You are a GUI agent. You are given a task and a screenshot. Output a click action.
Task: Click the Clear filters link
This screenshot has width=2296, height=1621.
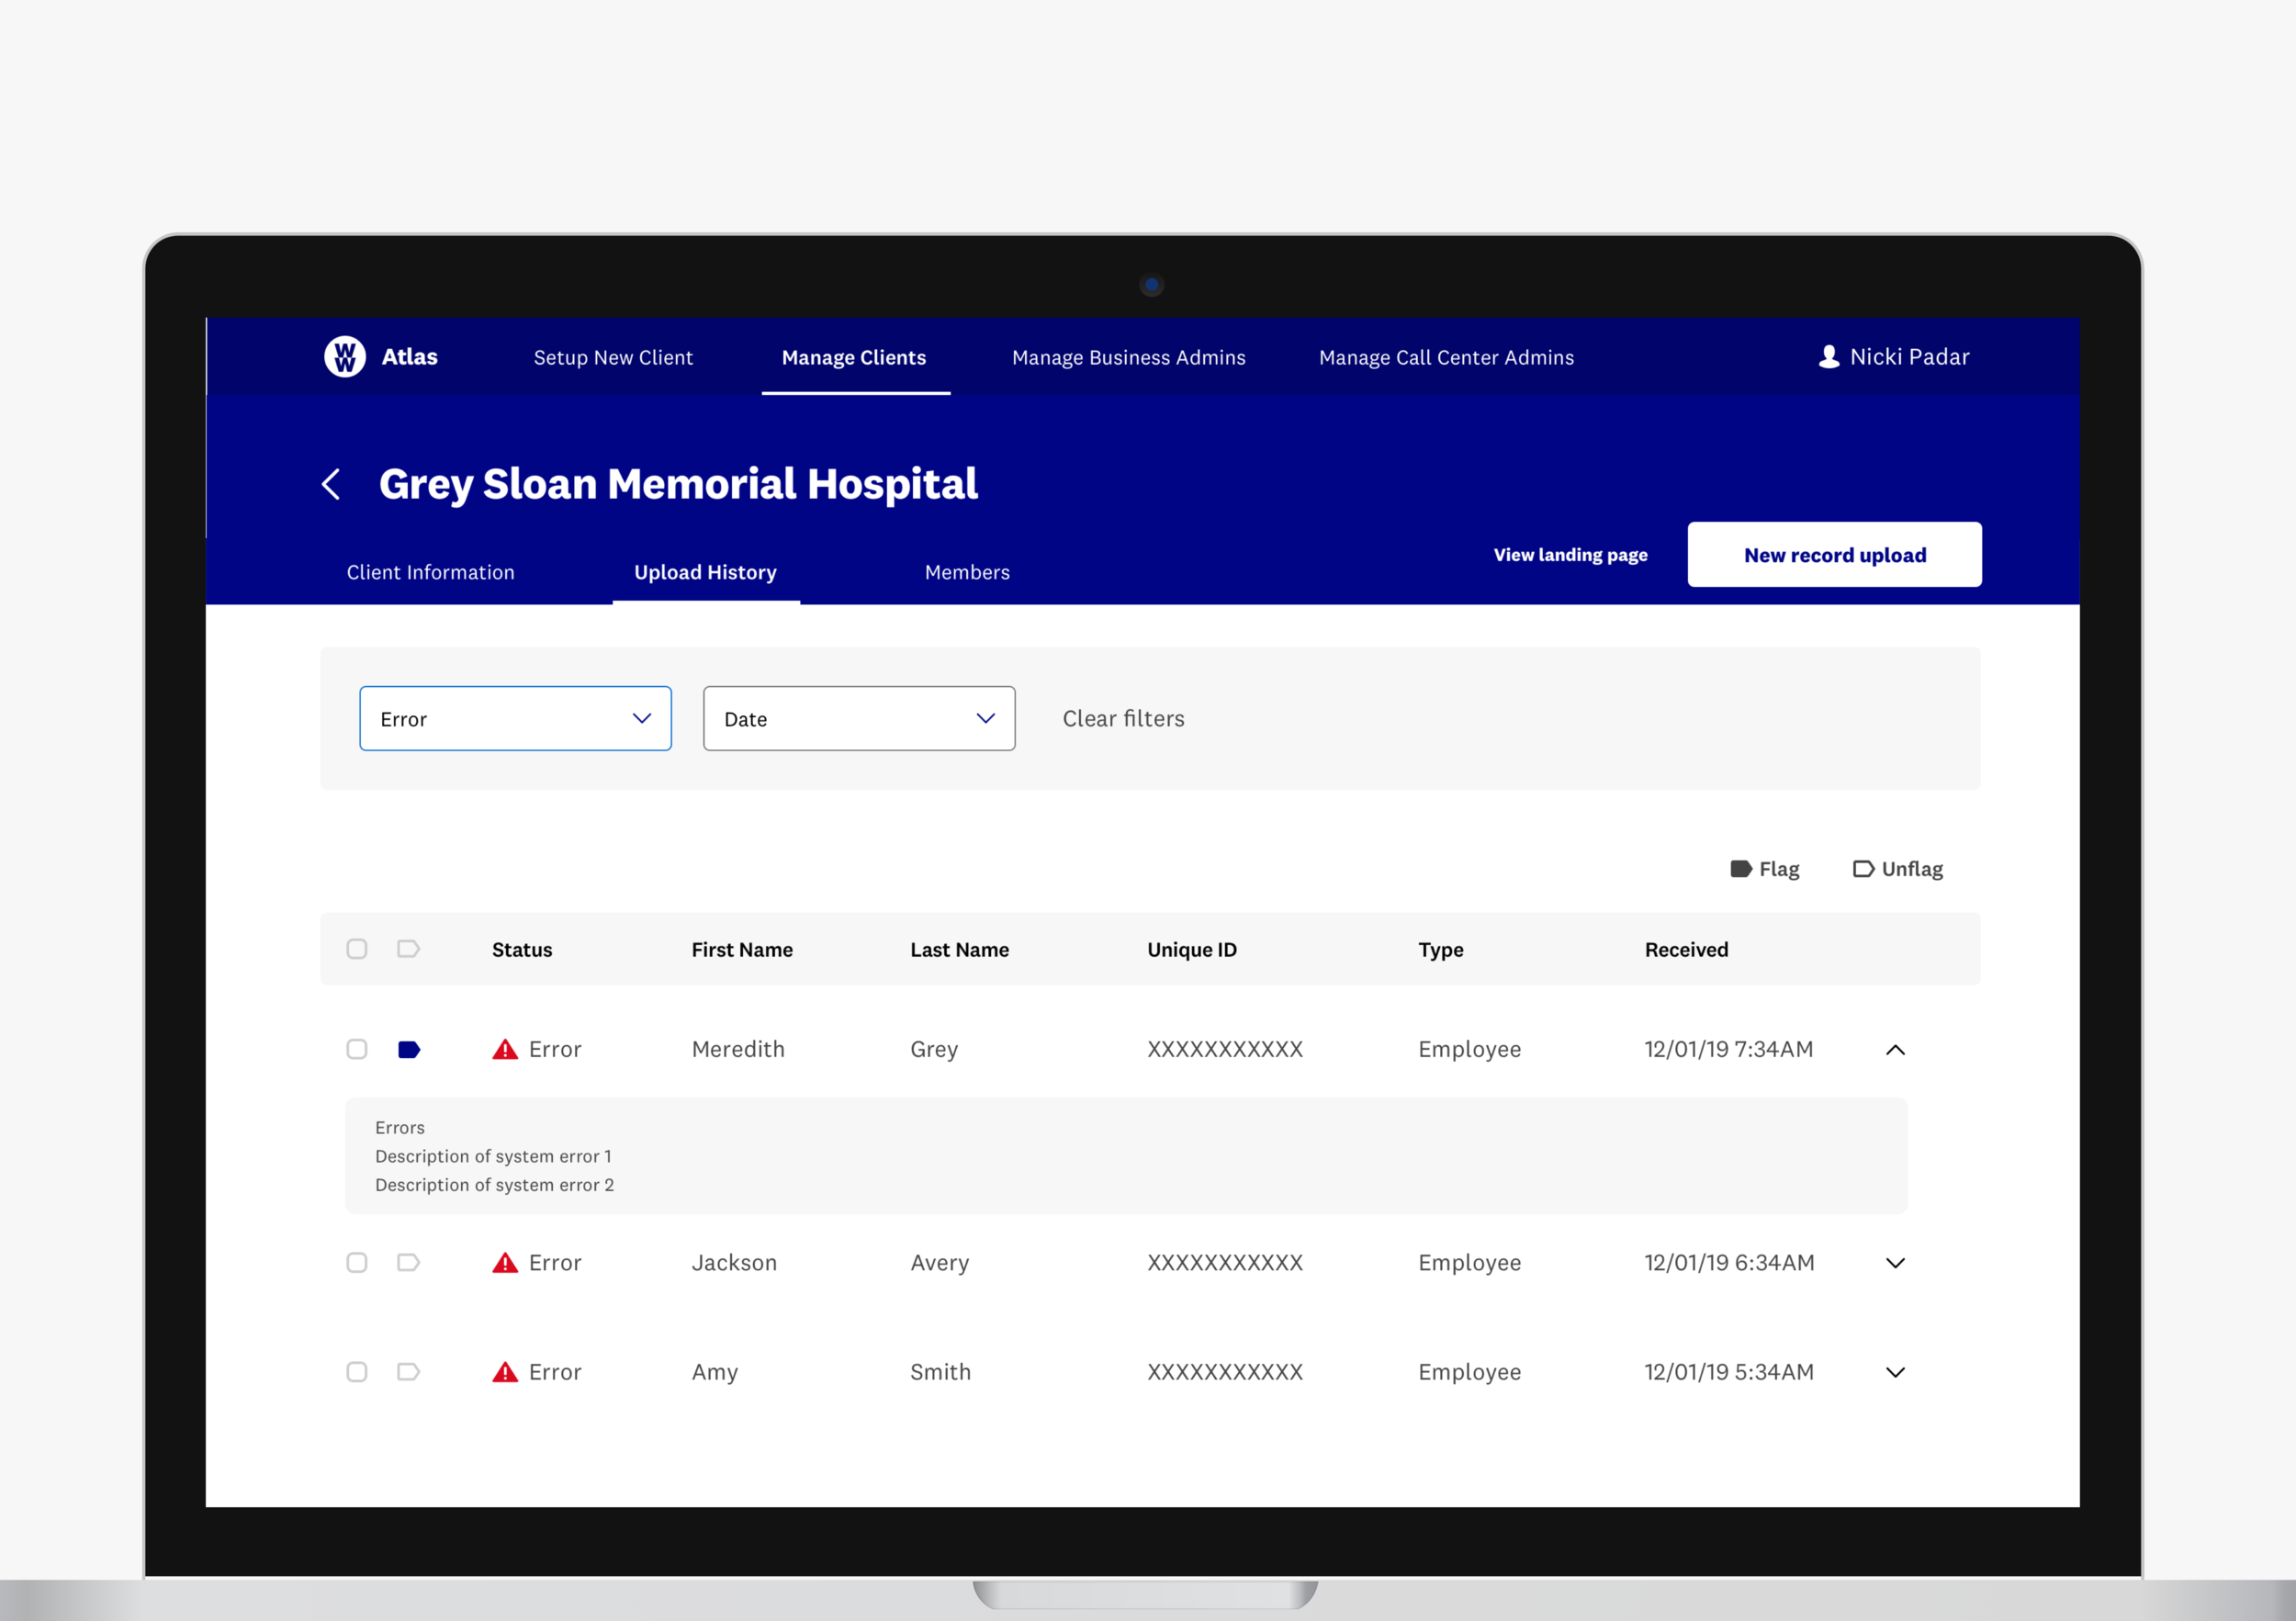1123,718
